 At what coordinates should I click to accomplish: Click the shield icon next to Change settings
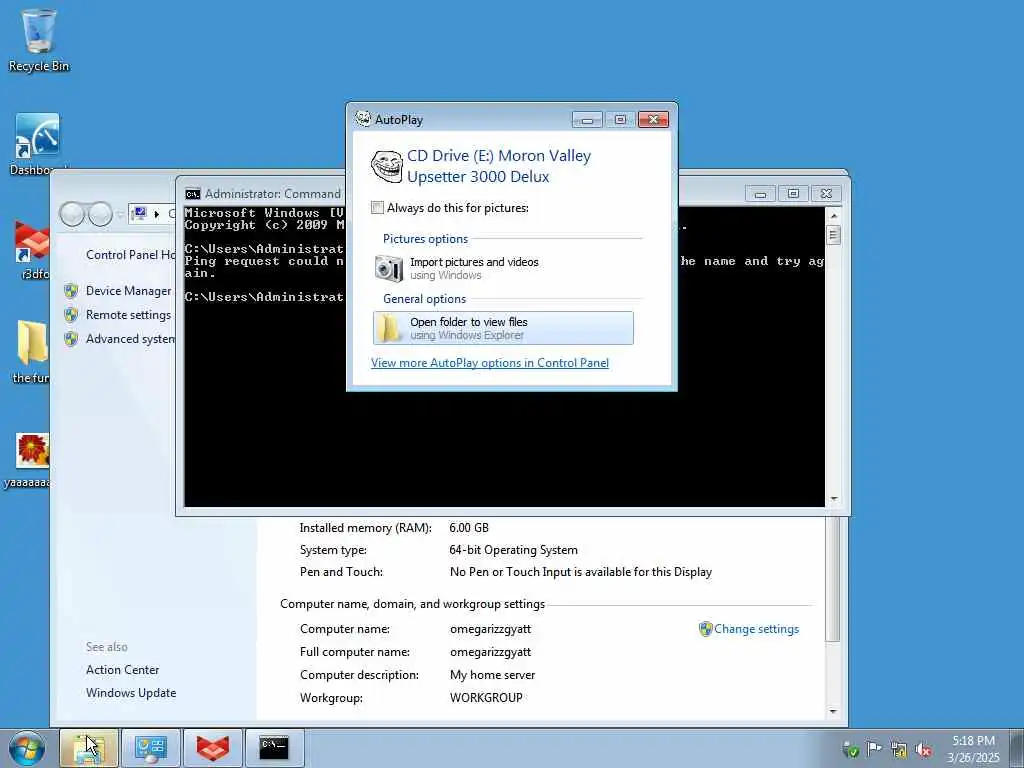pyautogui.click(x=705, y=629)
